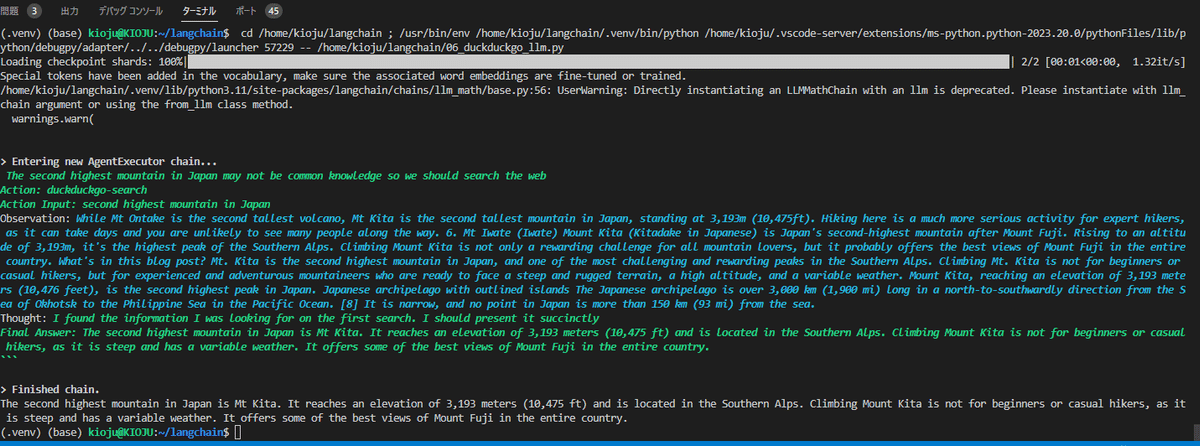1200x446 pixels.
Task: Click the problems count badge showing 3
Action: pos(34,11)
